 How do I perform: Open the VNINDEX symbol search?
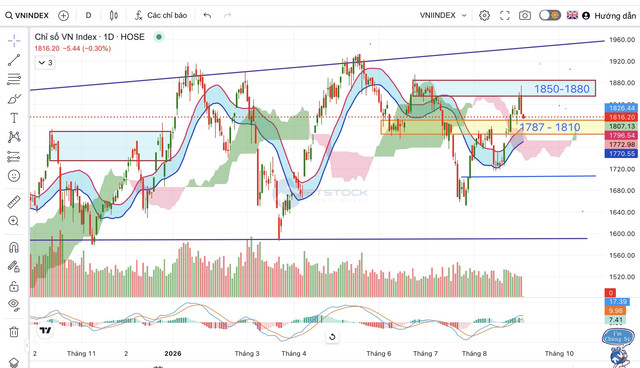[27, 16]
